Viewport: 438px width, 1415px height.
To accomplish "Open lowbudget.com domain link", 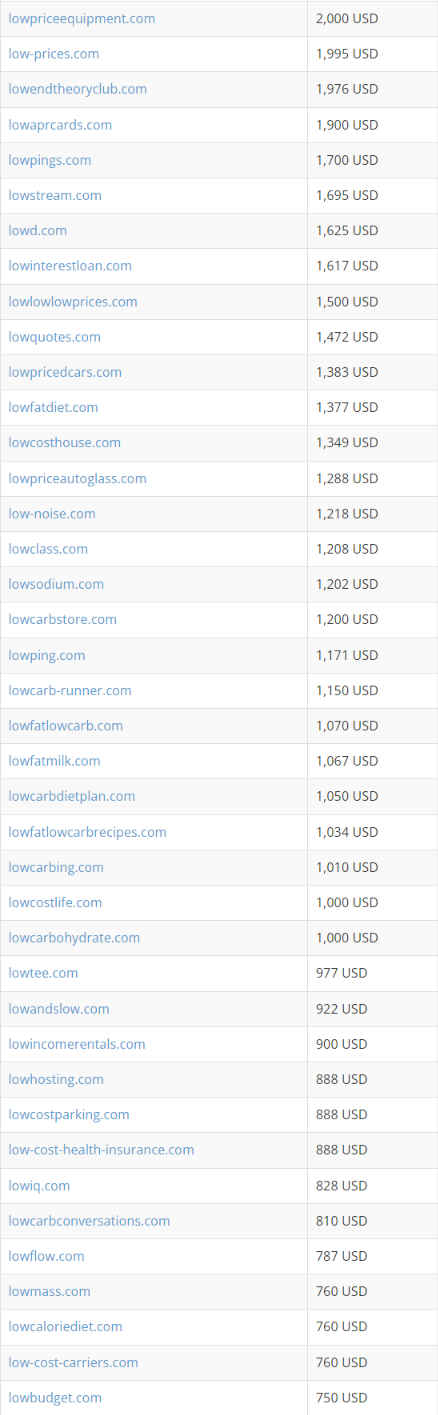I will (55, 1398).
